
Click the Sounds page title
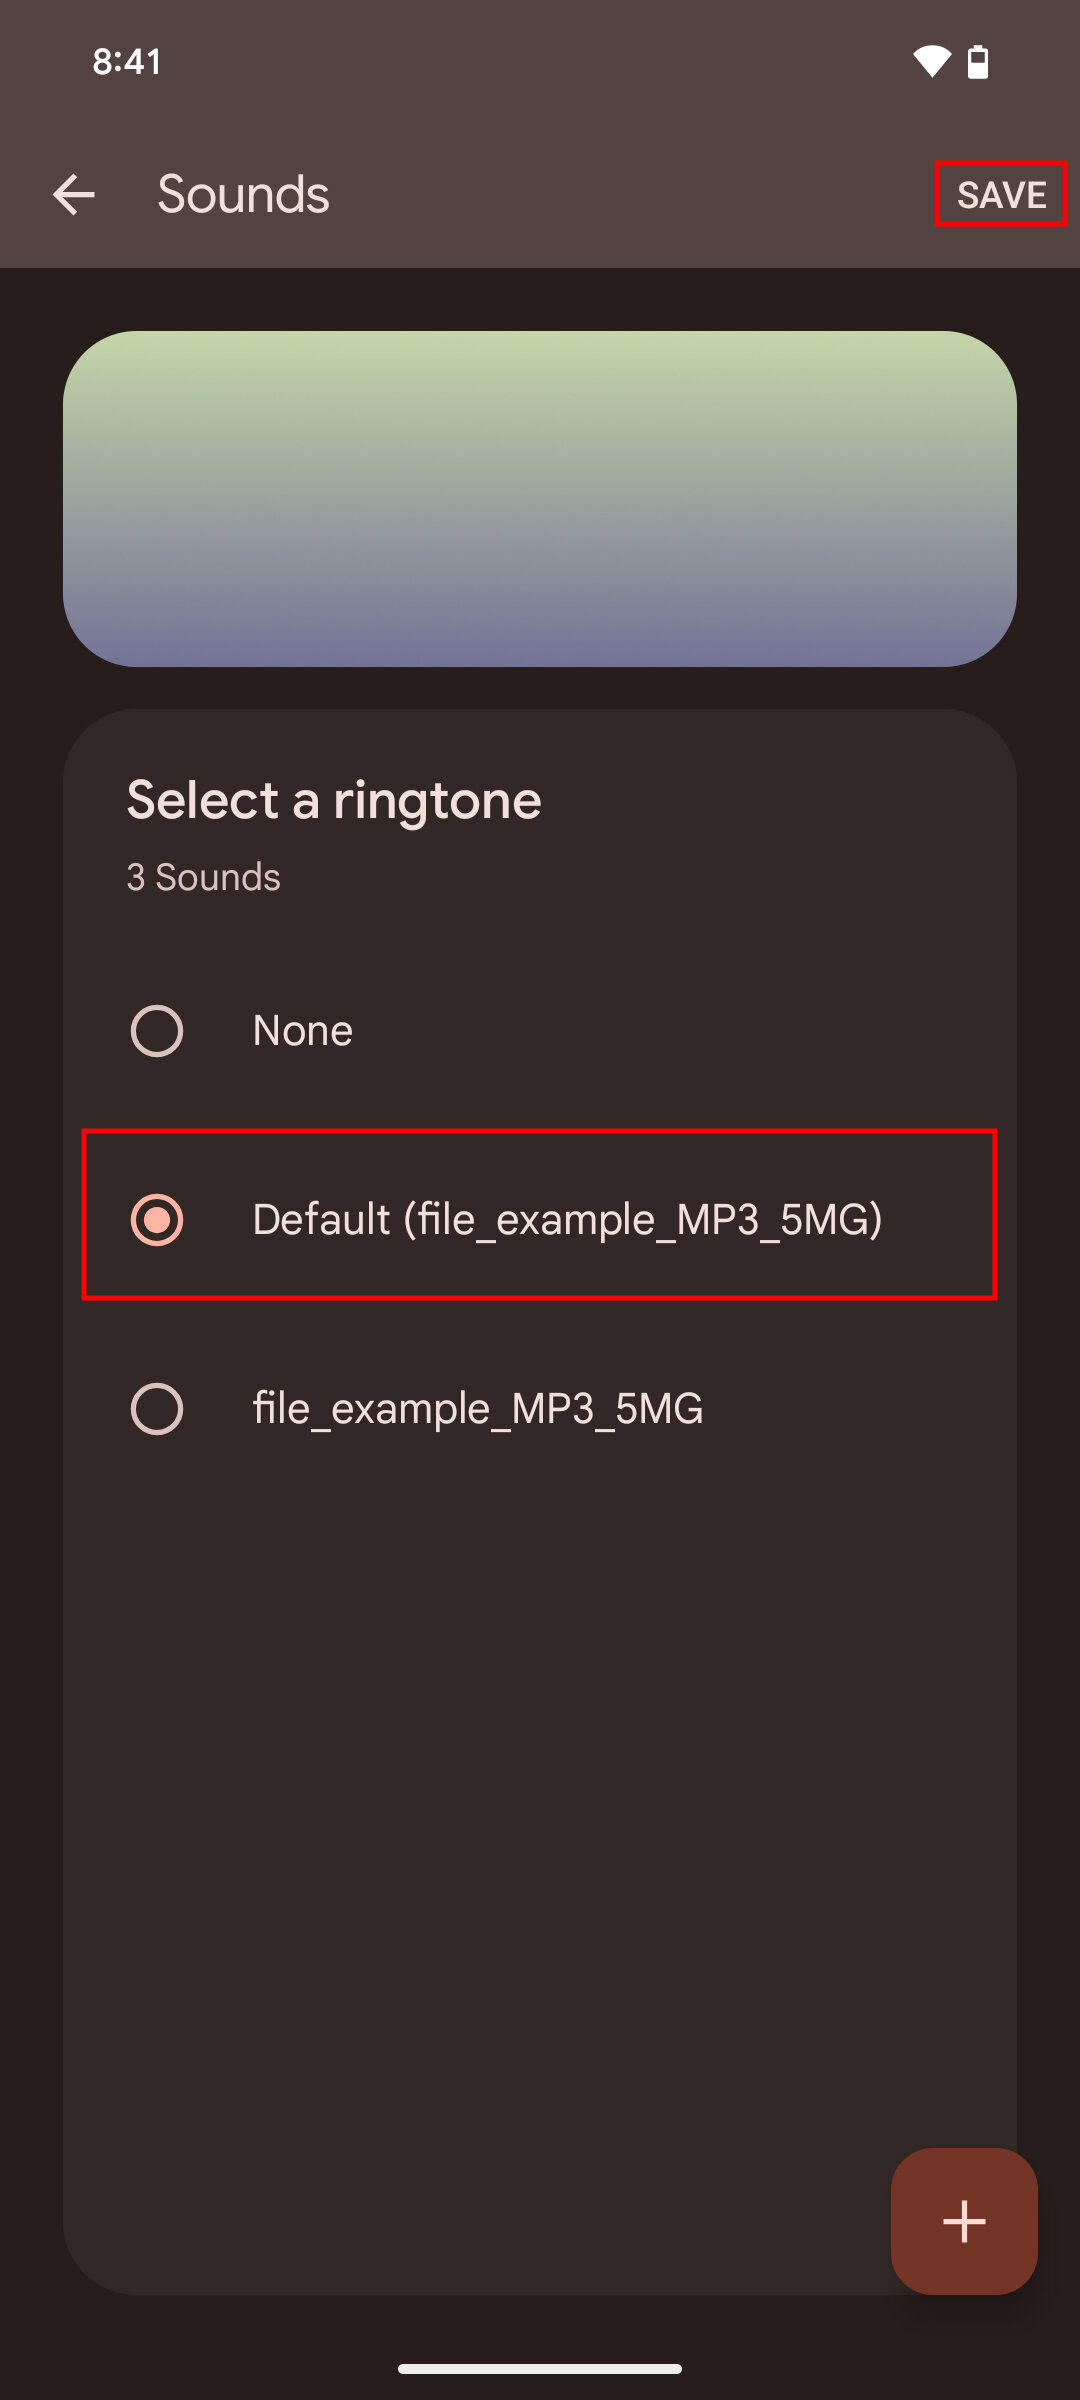coord(243,194)
